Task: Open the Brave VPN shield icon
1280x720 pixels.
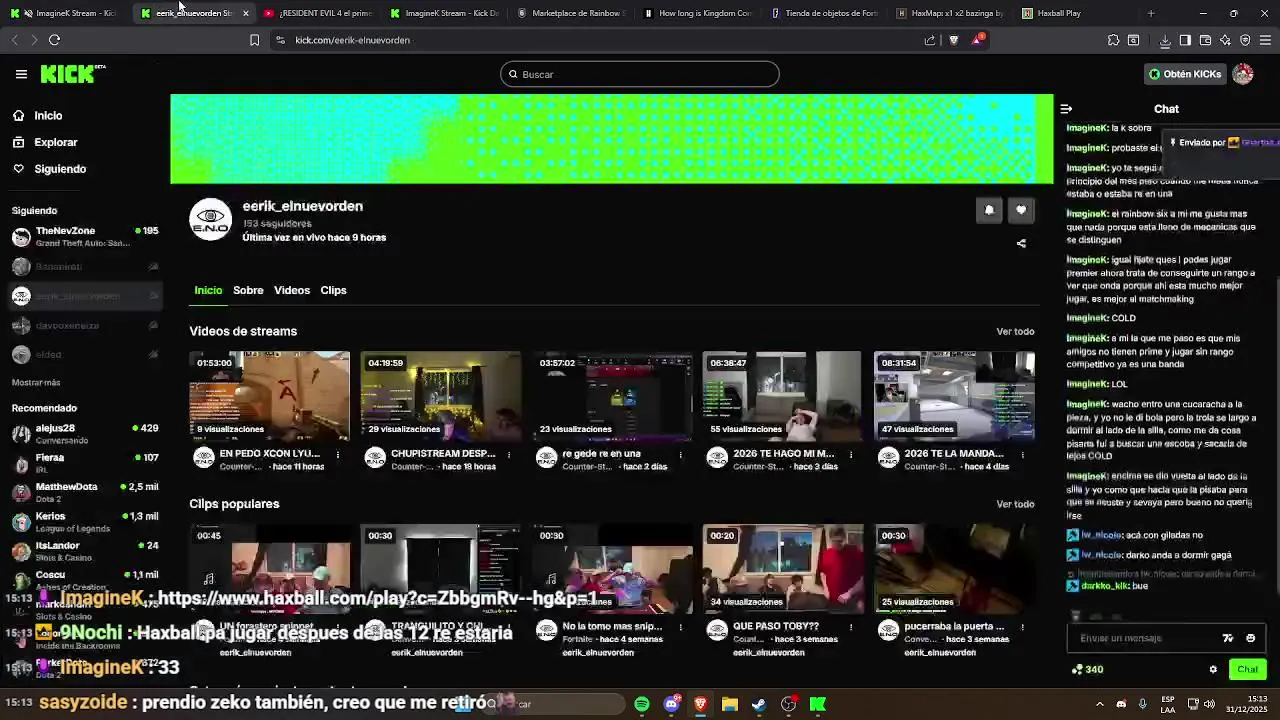Action: (x=1245, y=40)
